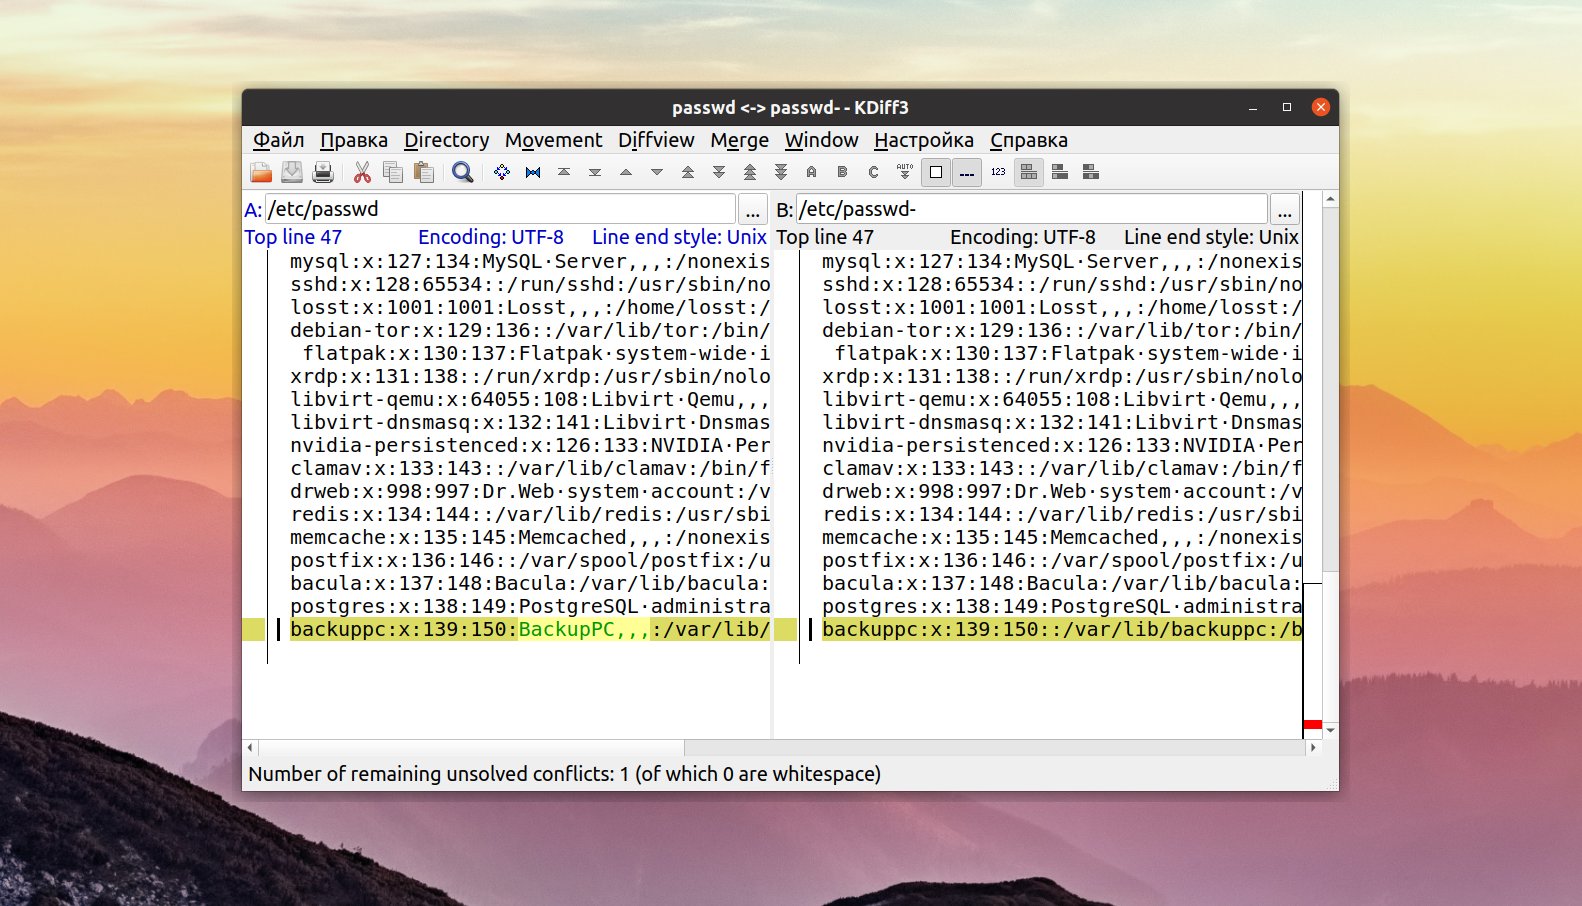Screen dimensions: 1582x906
Task: Click the Line end style: Unix label A
Action: 679,237
